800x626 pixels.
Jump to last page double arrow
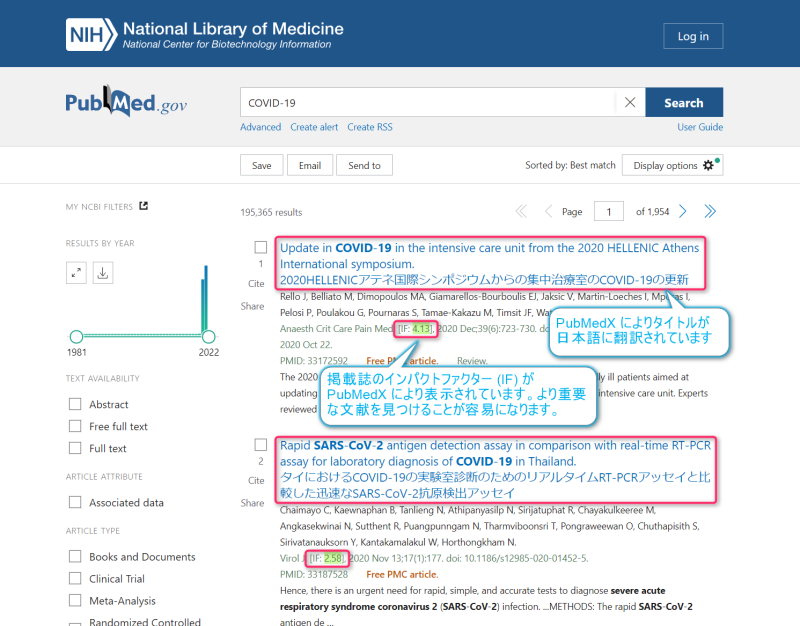(710, 211)
